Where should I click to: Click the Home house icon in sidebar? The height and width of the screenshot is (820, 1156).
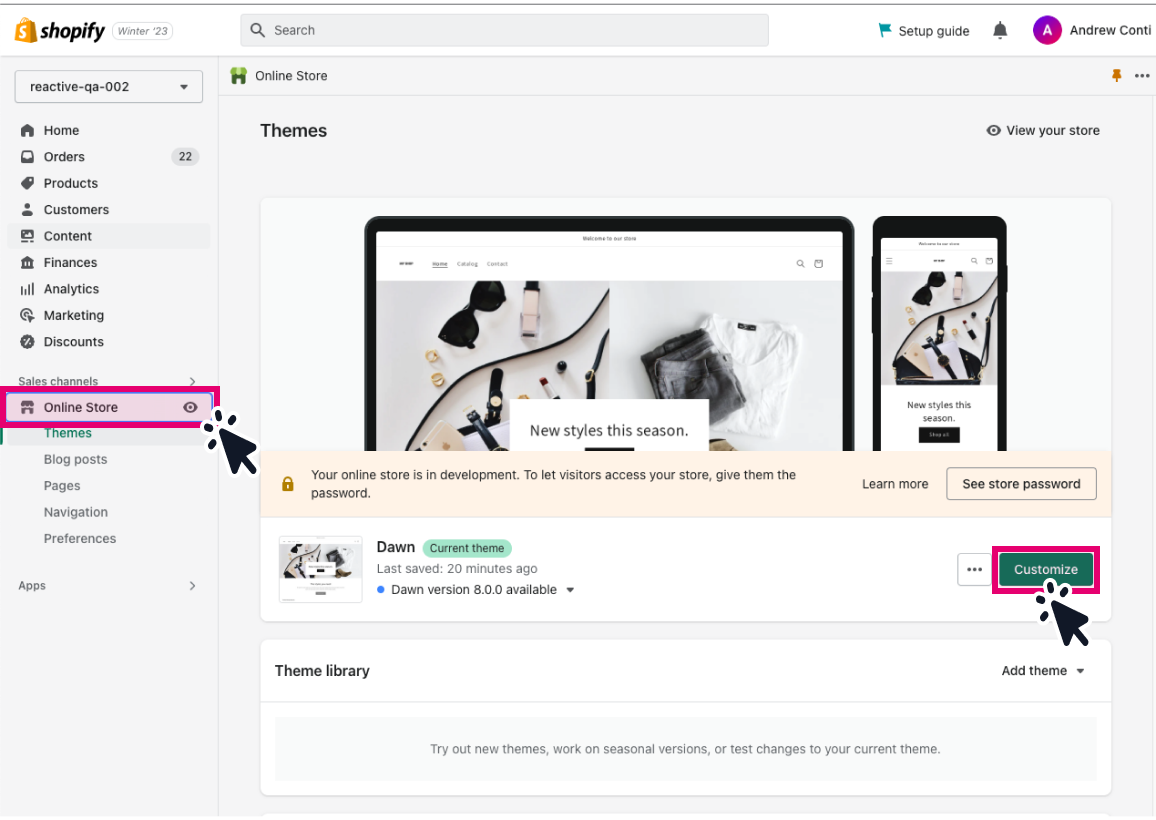click(27, 131)
